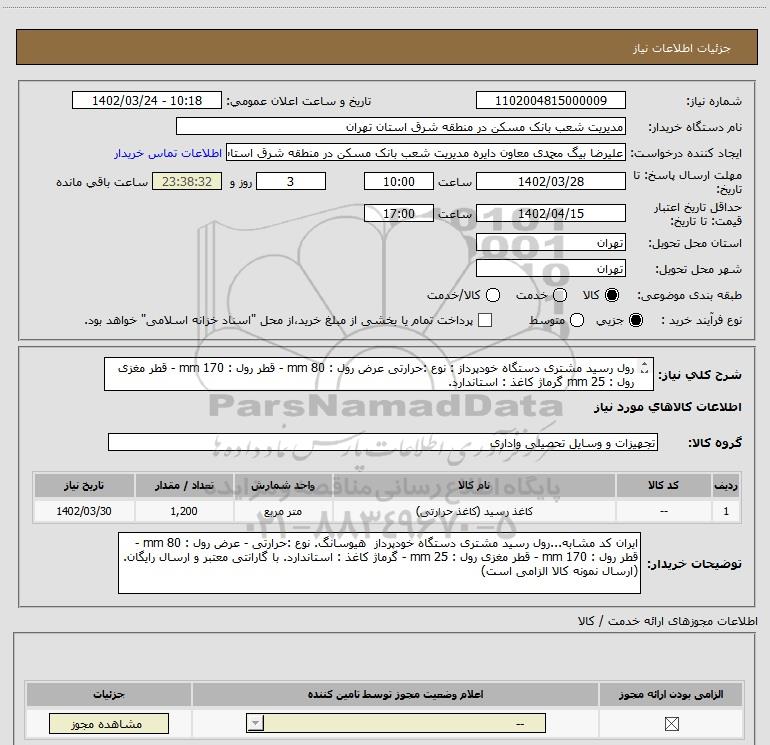Click the need number field 1102004815000009

tap(550, 100)
